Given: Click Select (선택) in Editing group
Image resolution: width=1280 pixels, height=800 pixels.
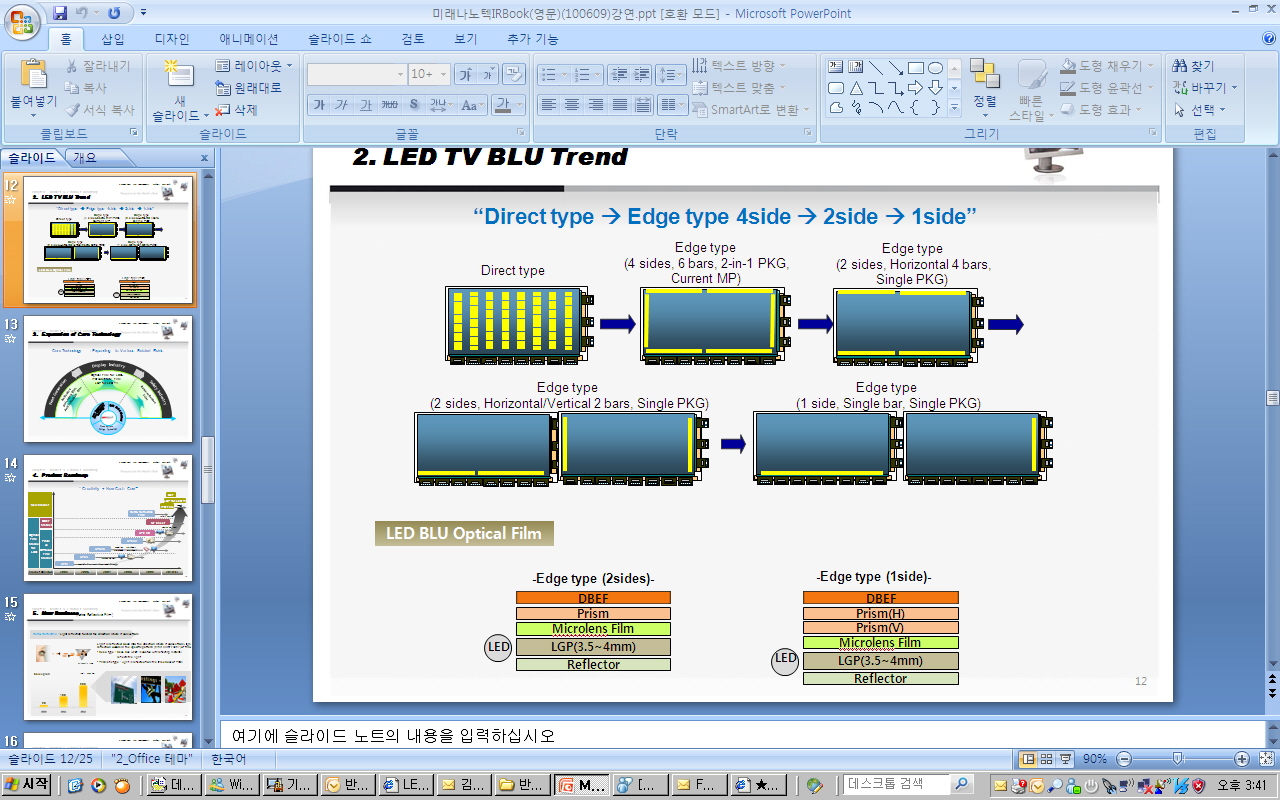Looking at the screenshot, I should pyautogui.click(x=1199, y=110).
